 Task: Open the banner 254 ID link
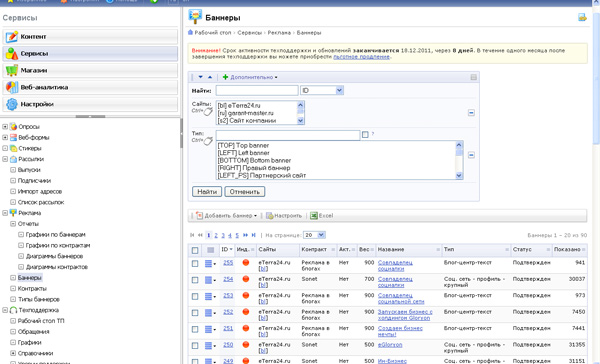point(228,279)
